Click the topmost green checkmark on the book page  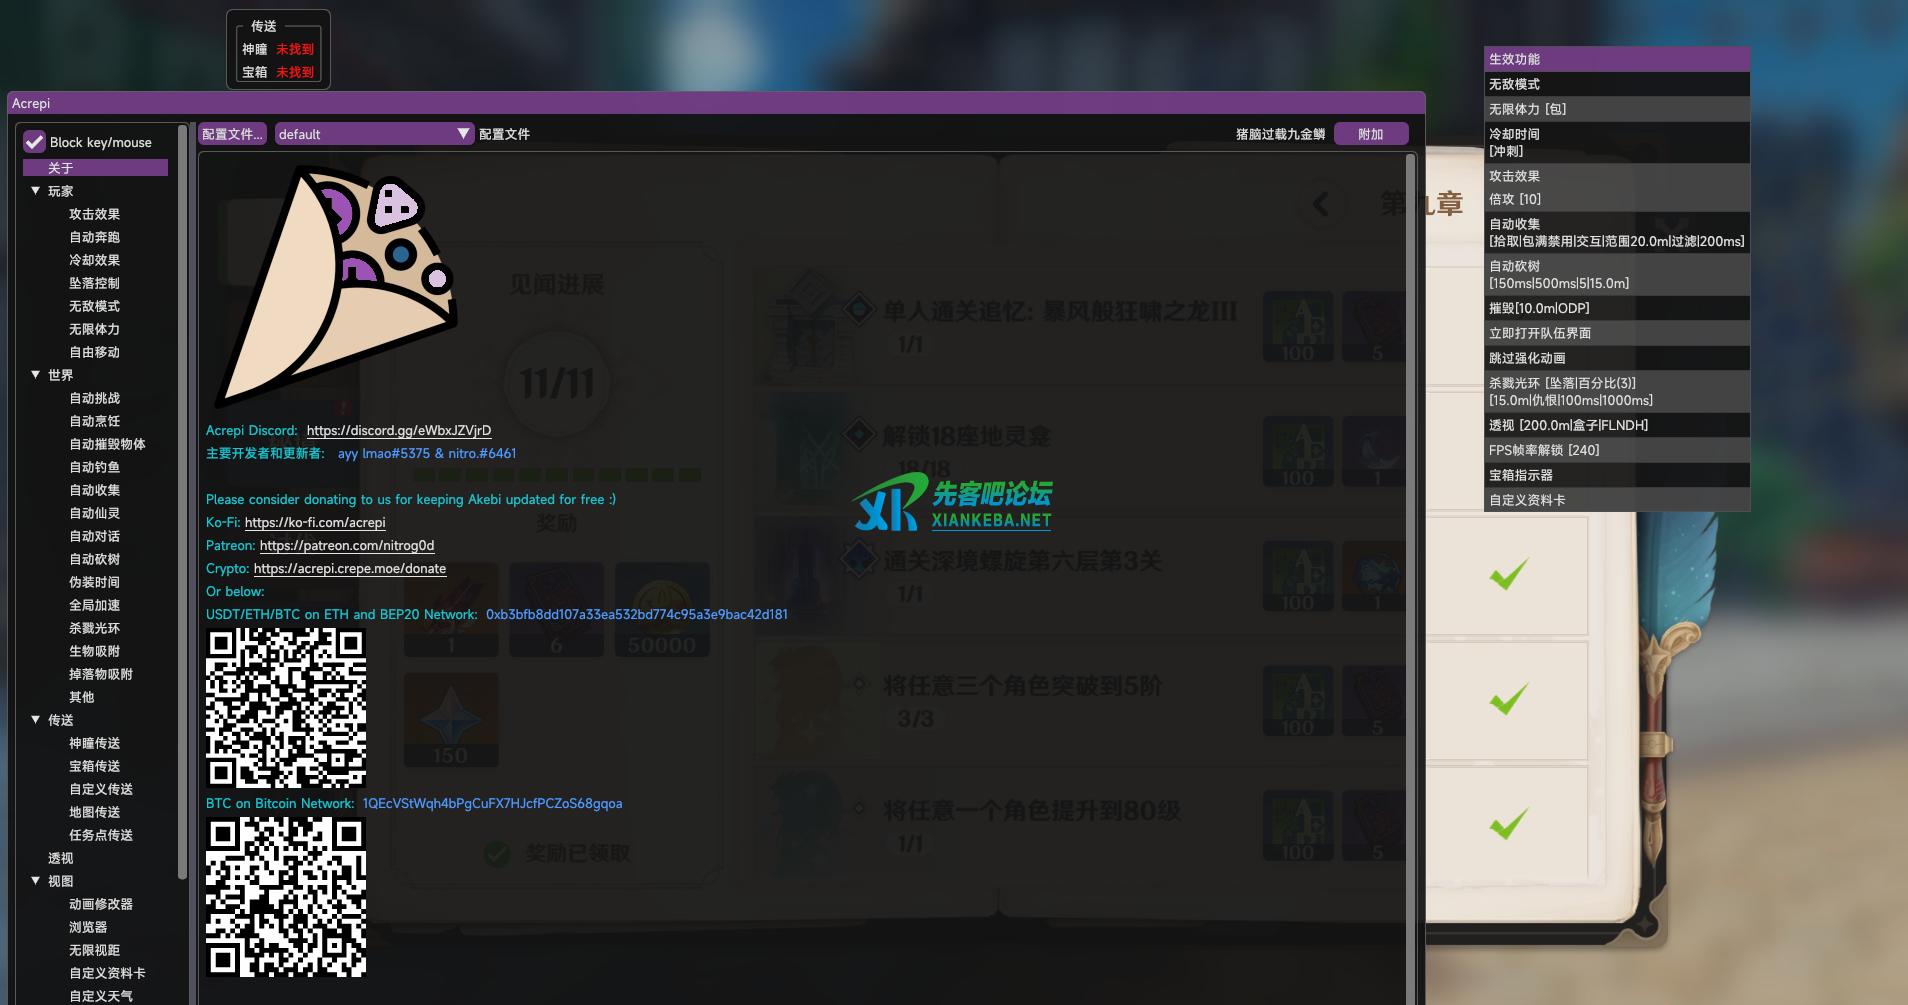pyautogui.click(x=1508, y=574)
